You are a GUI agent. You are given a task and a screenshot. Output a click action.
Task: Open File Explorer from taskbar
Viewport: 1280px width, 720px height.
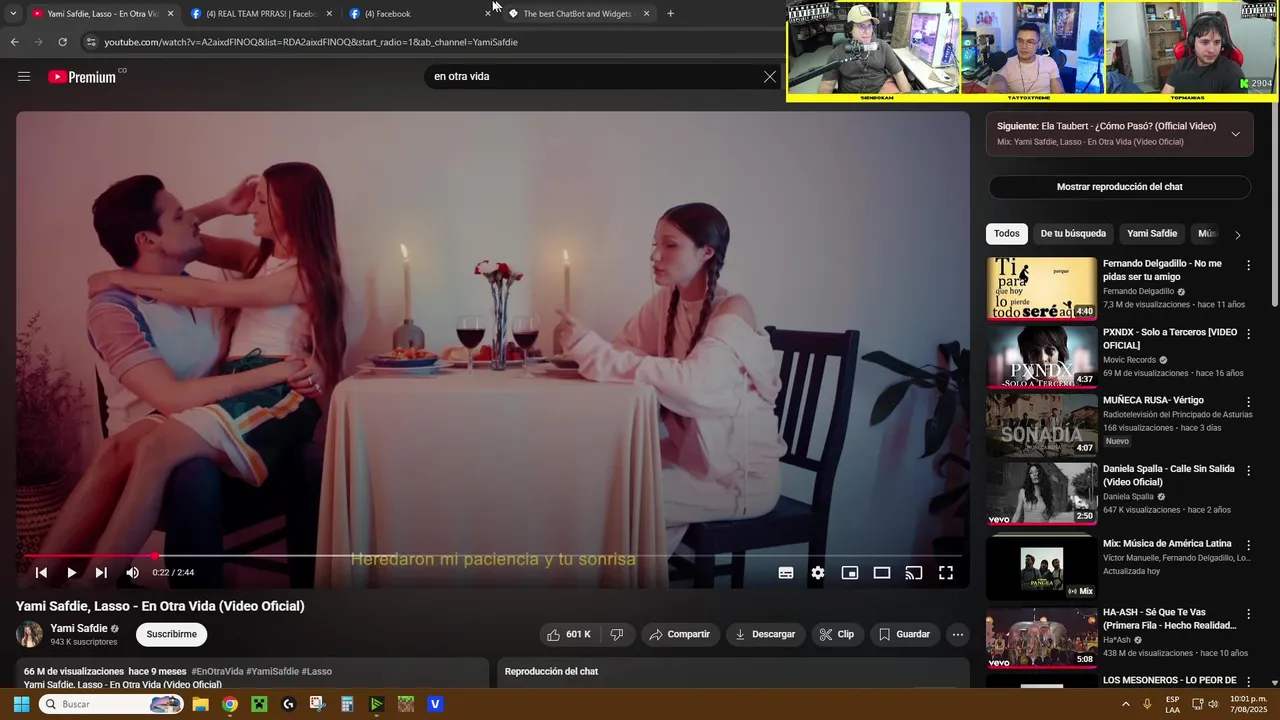coord(200,704)
